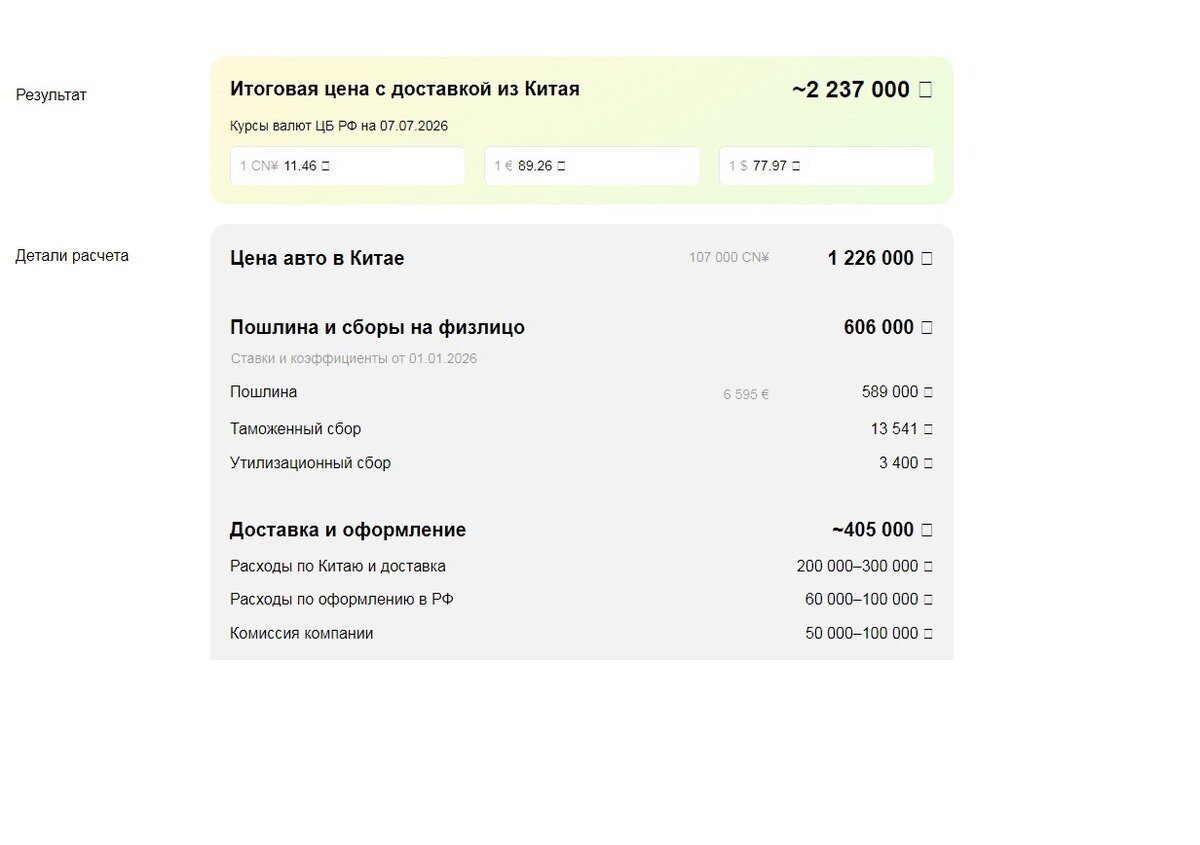Image resolution: width=1200 pixels, height=845 pixels.
Task: Select the dollar rate box 77.97
Action: click(x=827, y=166)
